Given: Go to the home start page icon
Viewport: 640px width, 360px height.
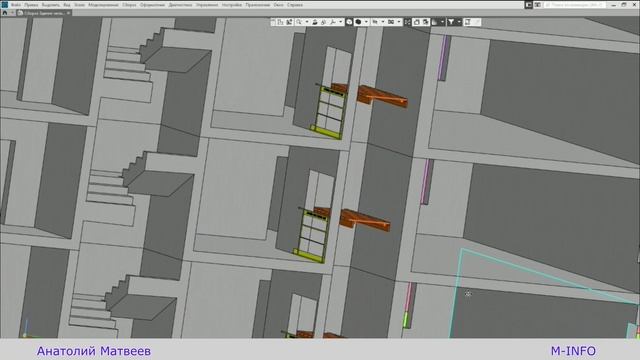Looking at the screenshot, I should 5,13.
